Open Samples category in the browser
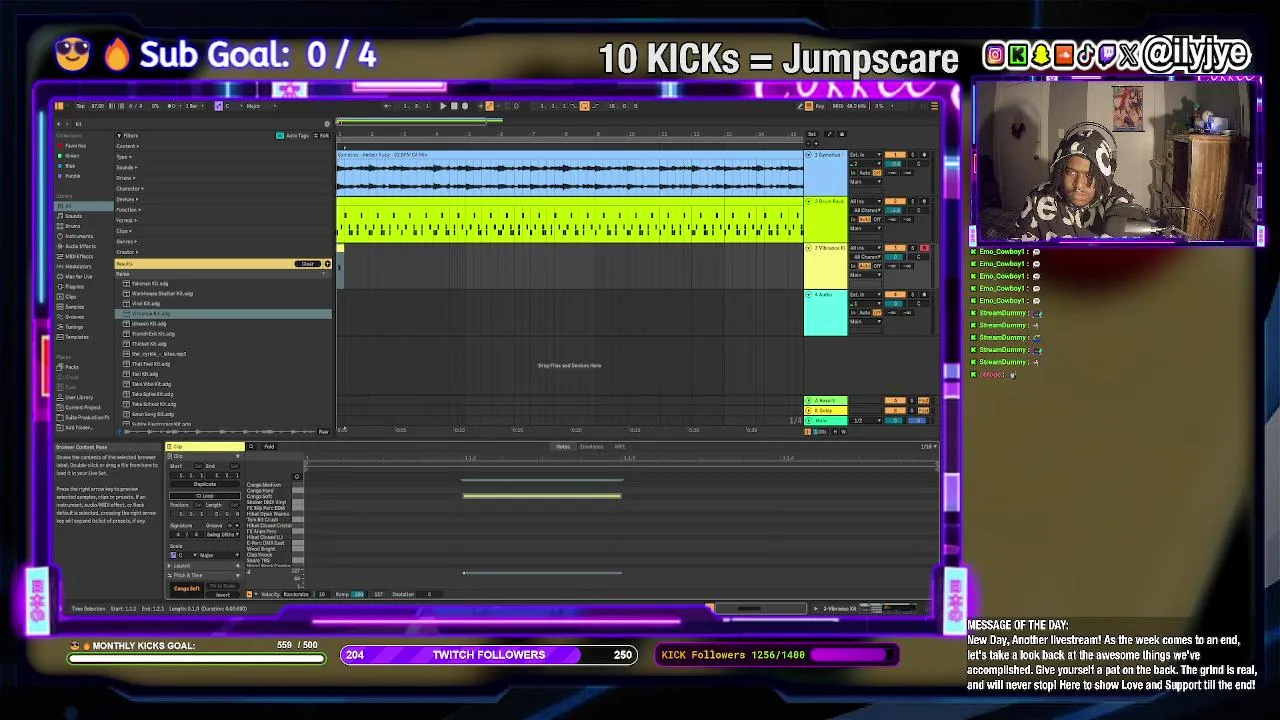Viewport: 1280px width, 720px height. [72, 307]
